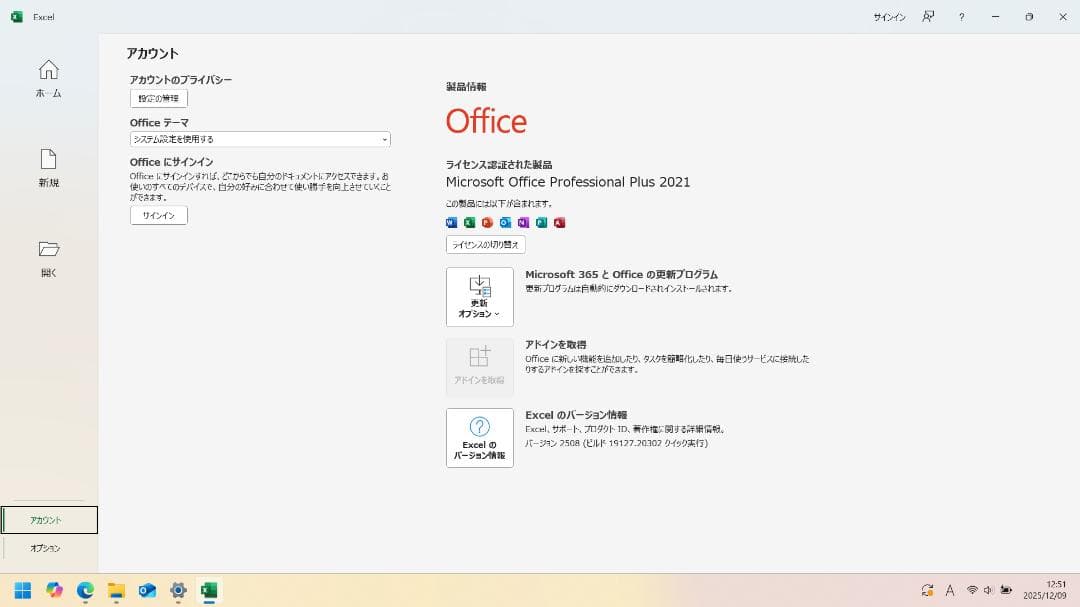Open オプション from the left sidebar
This screenshot has height=607, width=1080.
point(46,548)
